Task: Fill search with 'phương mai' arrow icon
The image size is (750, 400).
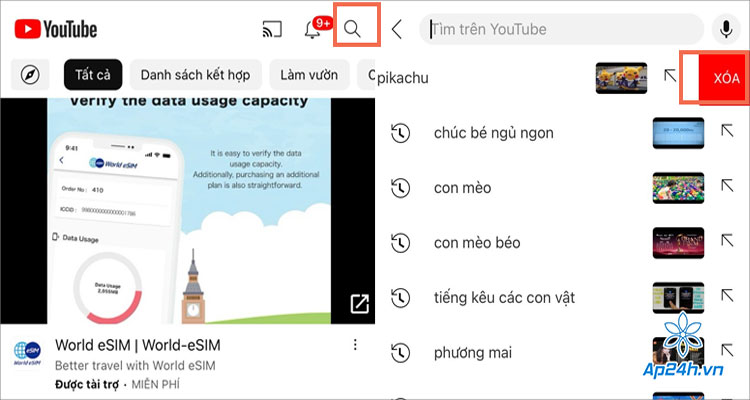Action: click(x=727, y=350)
